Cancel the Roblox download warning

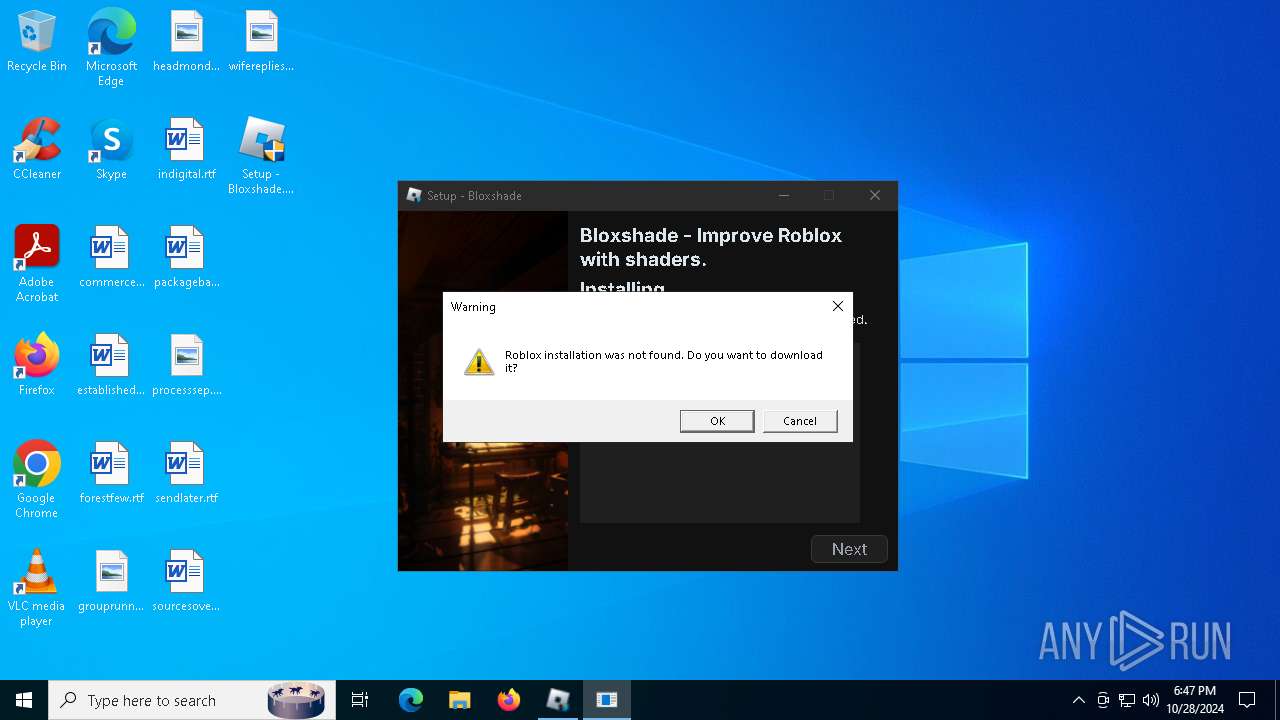click(800, 421)
